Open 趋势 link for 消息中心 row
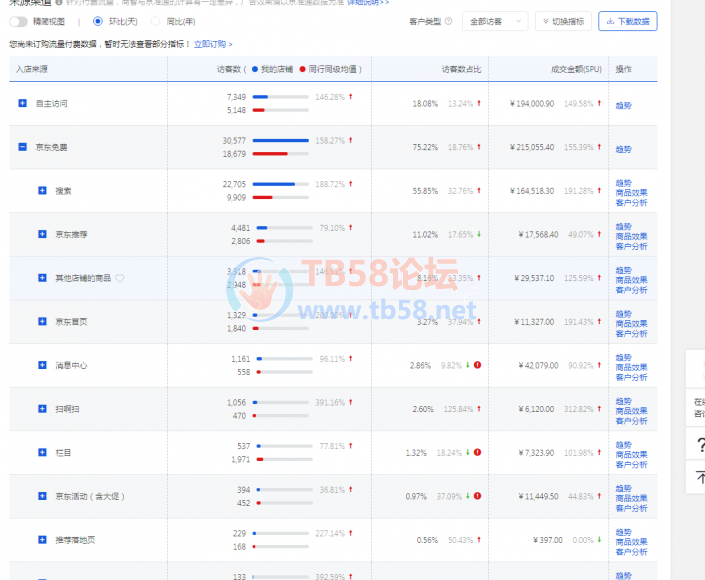Viewport: 705px width, 580px height. pyautogui.click(x=623, y=357)
